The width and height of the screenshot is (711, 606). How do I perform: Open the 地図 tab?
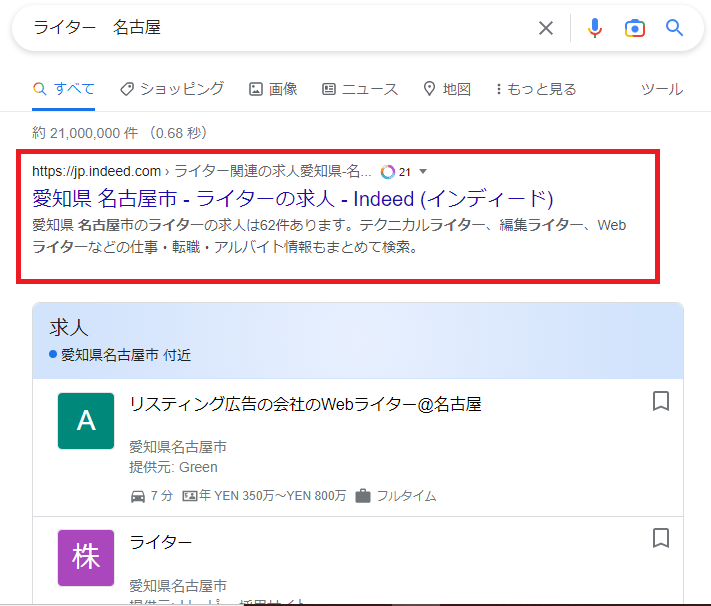click(x=447, y=89)
